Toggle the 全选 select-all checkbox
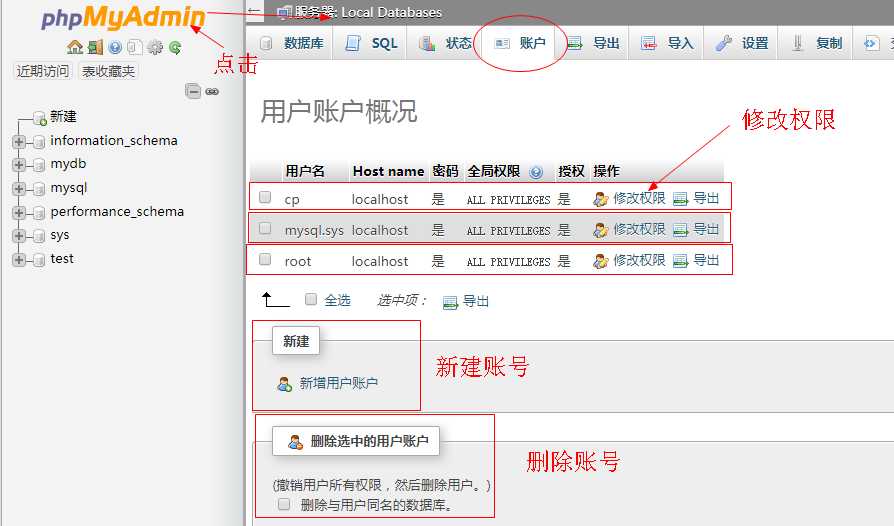The image size is (894, 526). pos(311,299)
